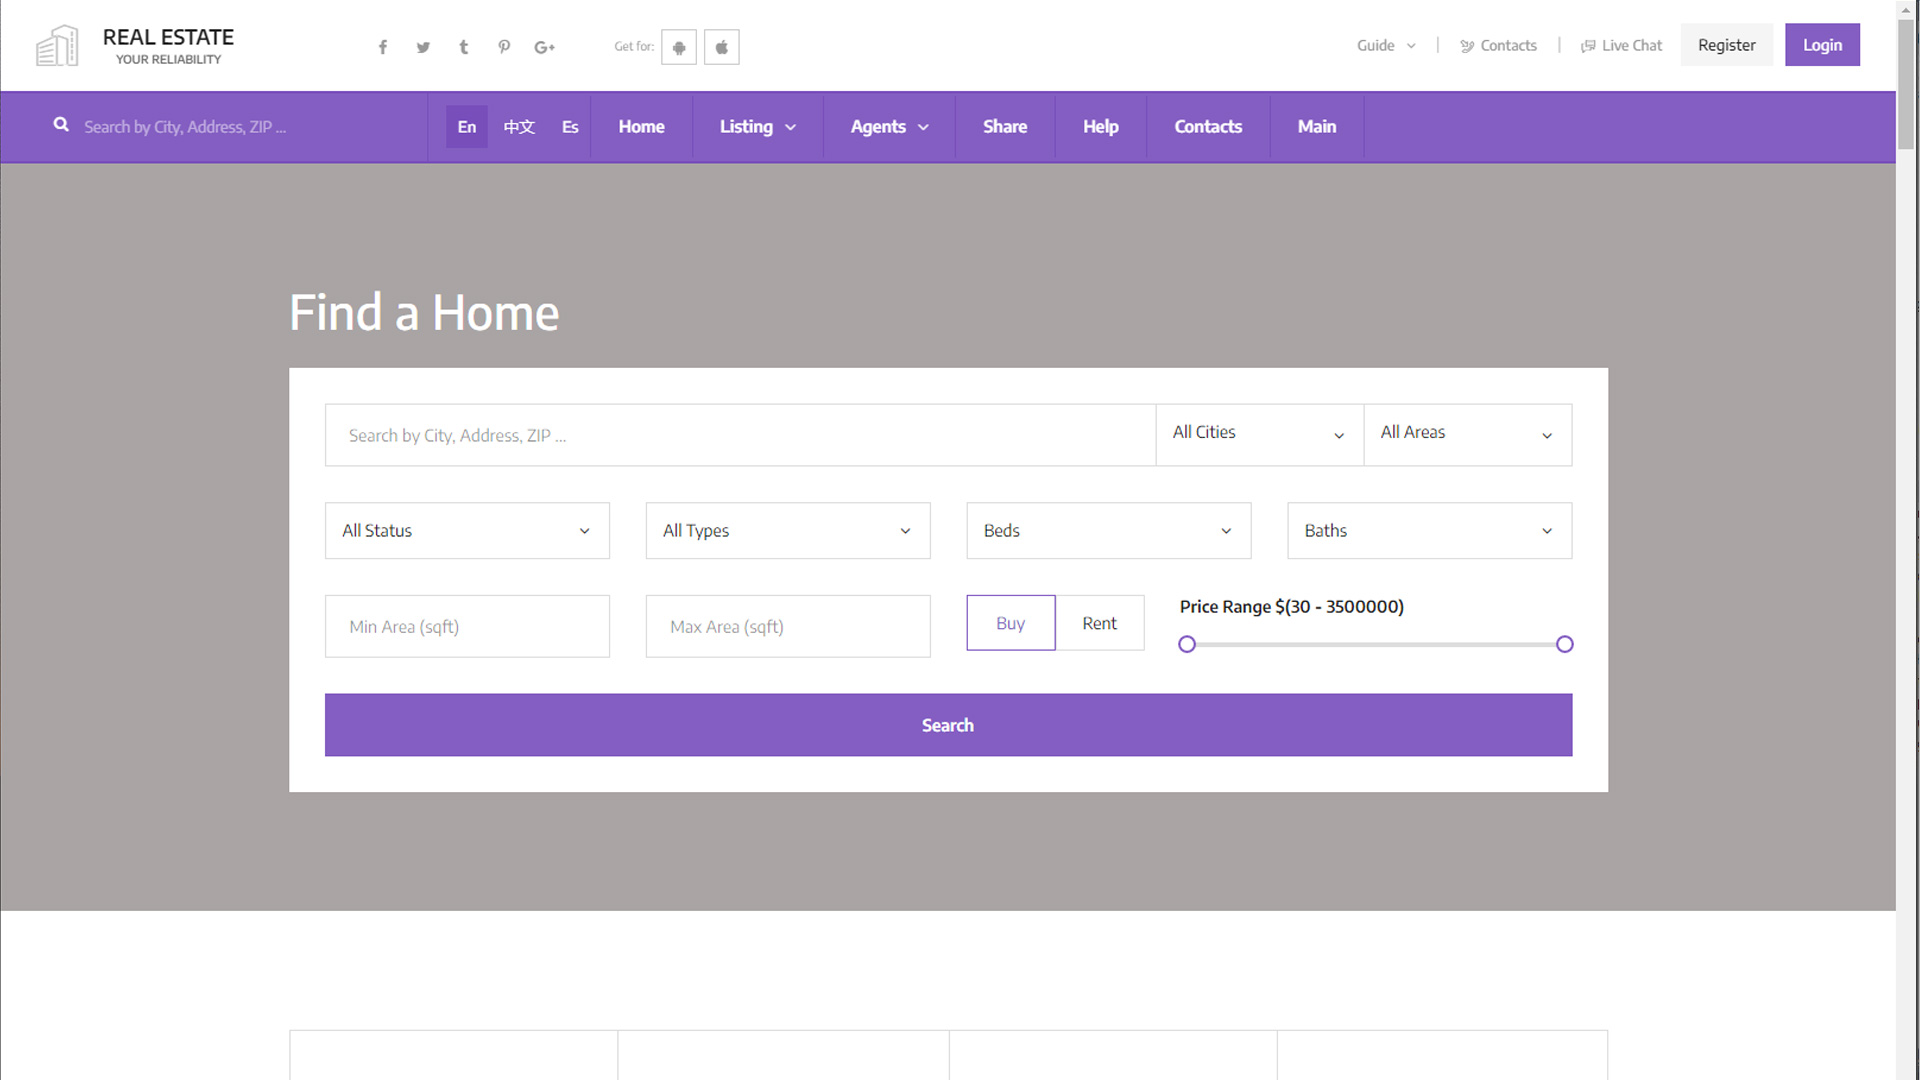
Task: Click the Twitter bird icon
Action: (423, 47)
